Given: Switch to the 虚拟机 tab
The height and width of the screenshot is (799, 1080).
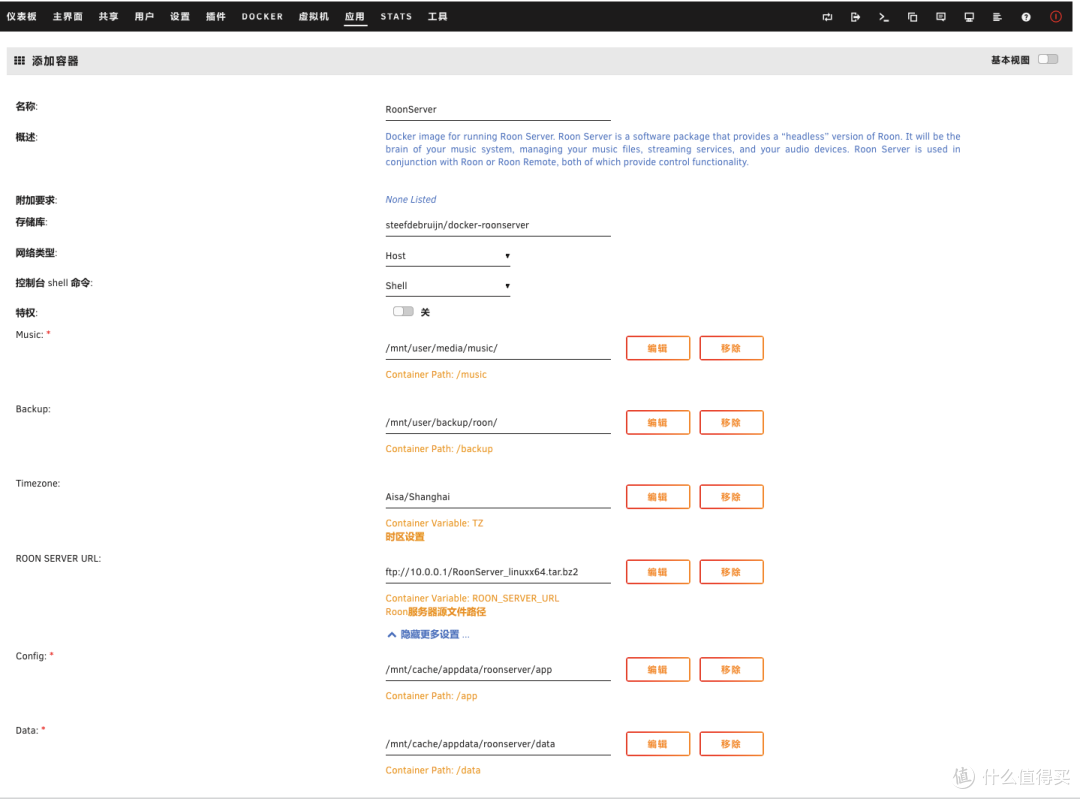Looking at the screenshot, I should (x=313, y=17).
